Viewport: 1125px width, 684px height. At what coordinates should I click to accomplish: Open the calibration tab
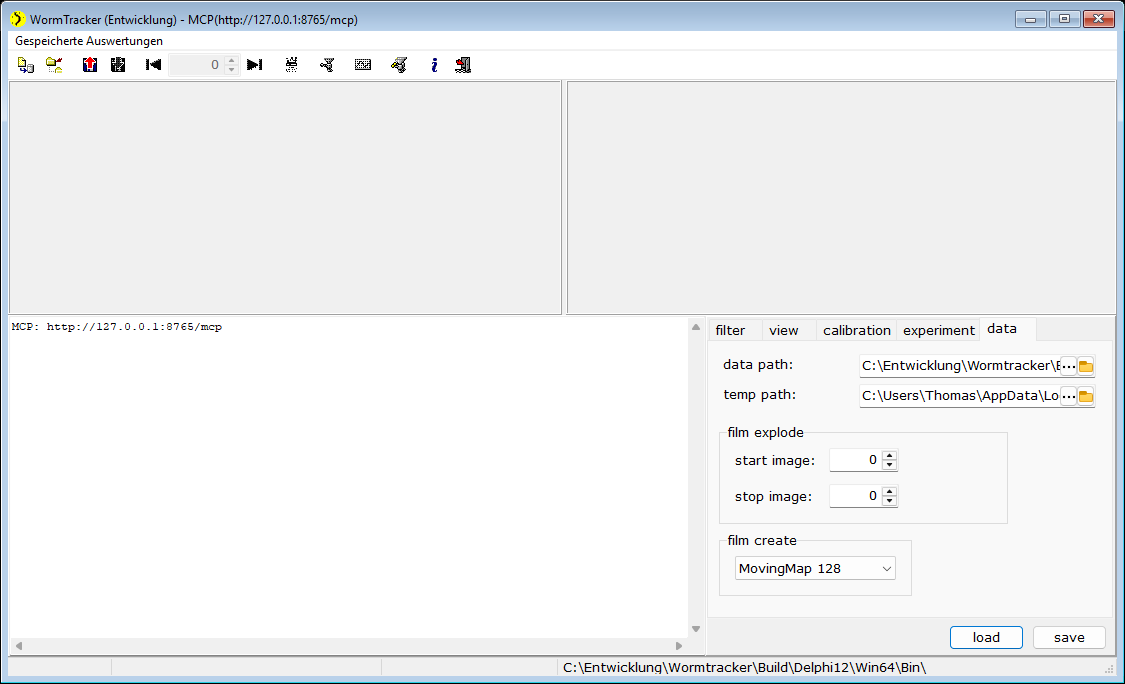(857, 330)
